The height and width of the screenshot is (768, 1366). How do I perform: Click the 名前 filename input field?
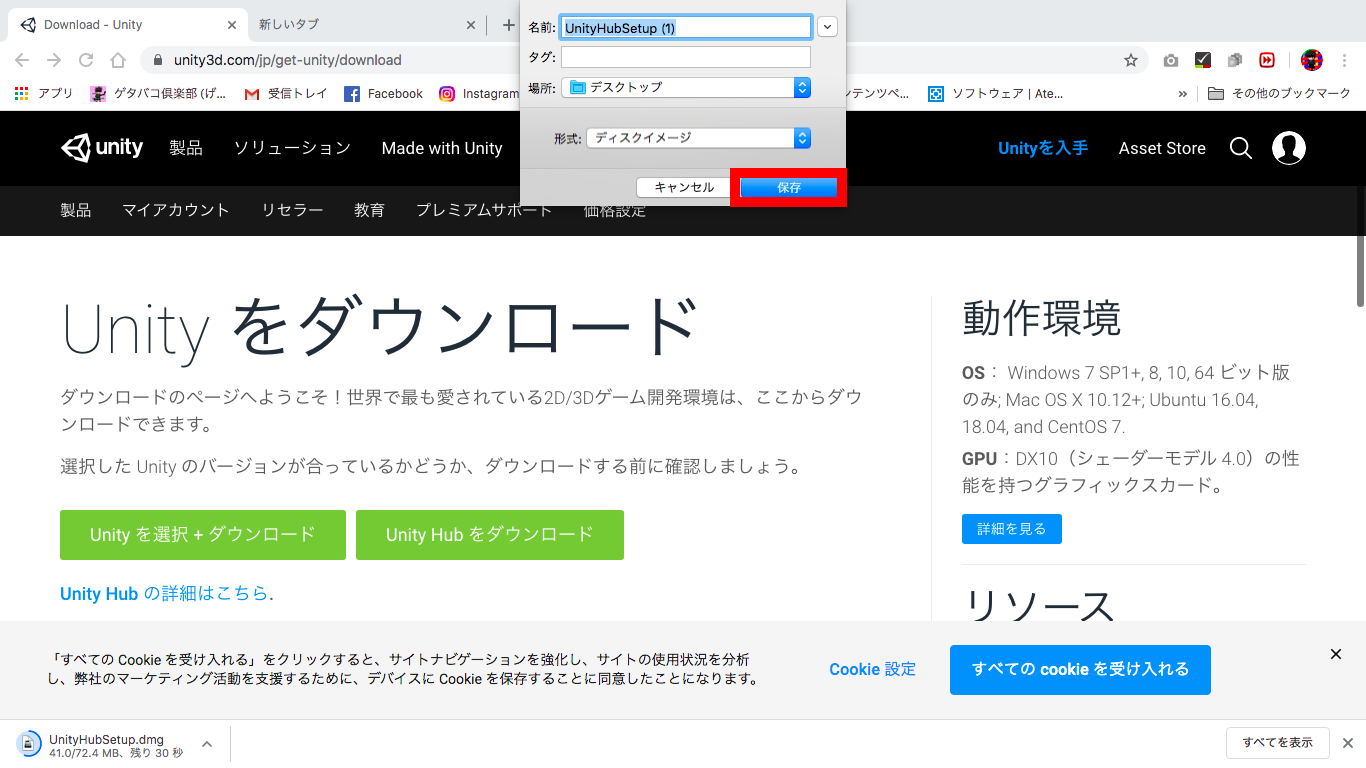(x=686, y=28)
